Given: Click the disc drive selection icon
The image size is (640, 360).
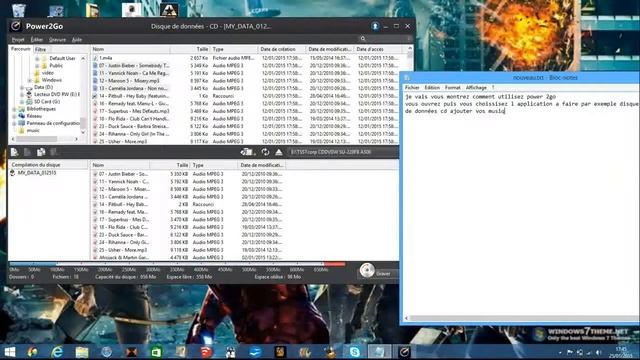Looking at the screenshot, I should pyautogui.click(x=247, y=152).
